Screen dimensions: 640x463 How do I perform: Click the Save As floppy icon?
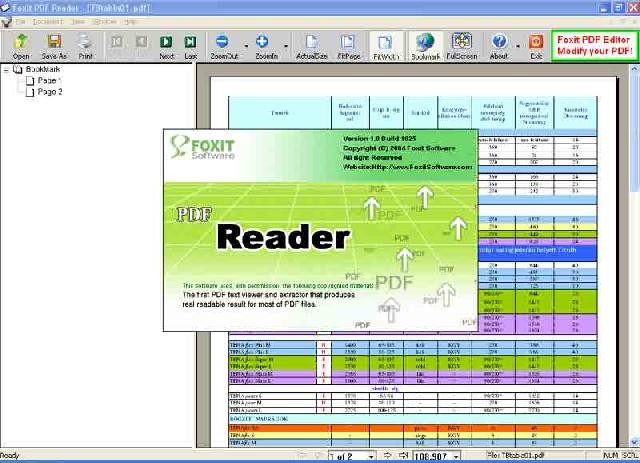point(54,42)
